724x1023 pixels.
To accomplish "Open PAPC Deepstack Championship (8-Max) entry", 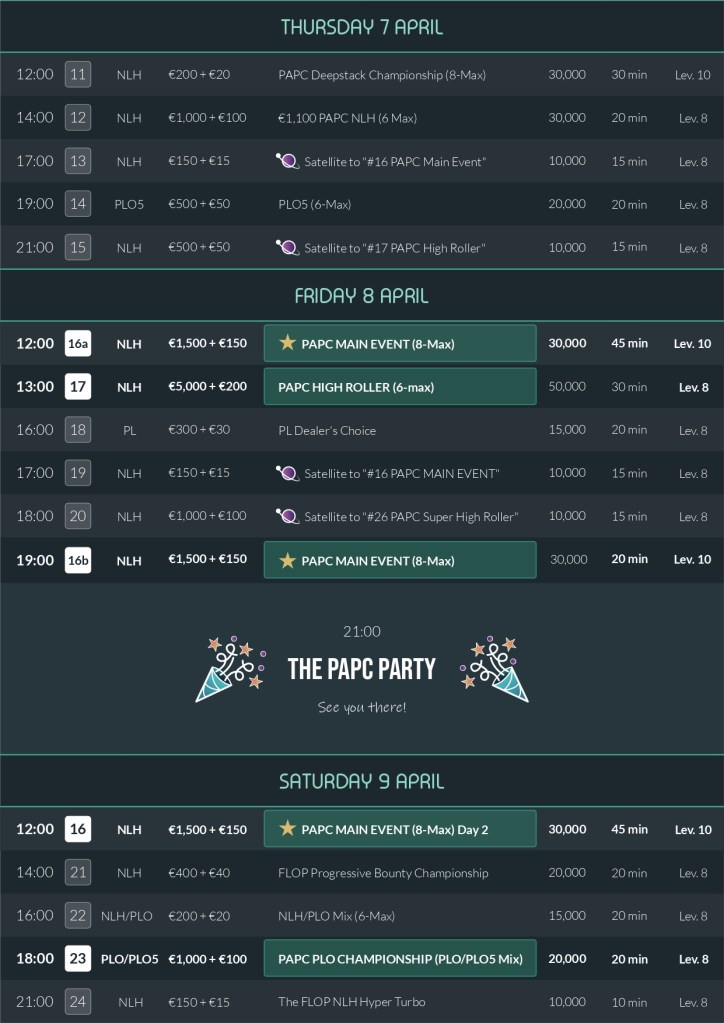I will tap(382, 75).
